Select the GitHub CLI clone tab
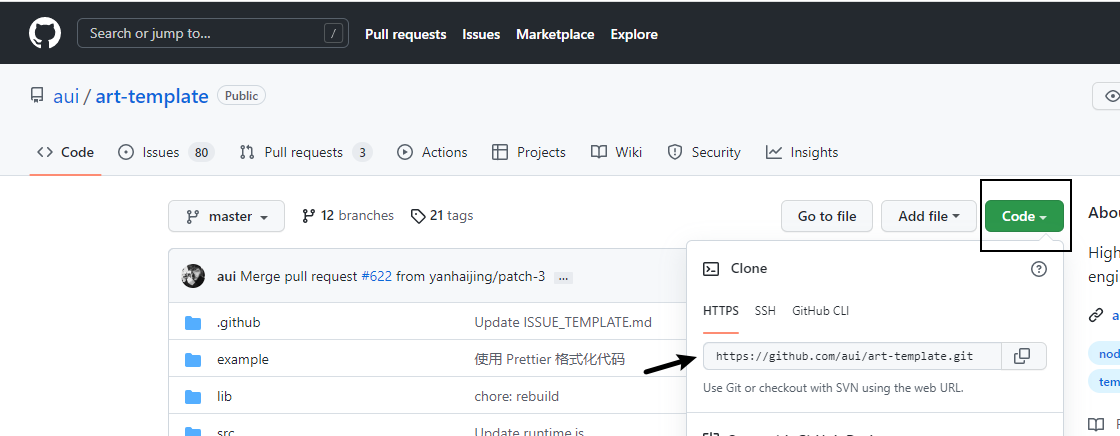This screenshot has width=1120, height=436. pos(820,311)
